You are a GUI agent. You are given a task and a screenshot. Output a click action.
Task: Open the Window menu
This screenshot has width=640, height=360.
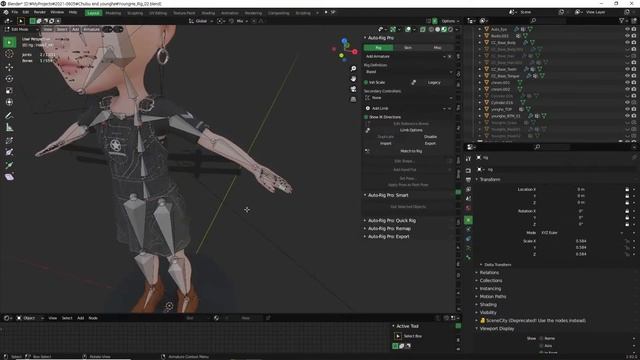click(x=57, y=12)
